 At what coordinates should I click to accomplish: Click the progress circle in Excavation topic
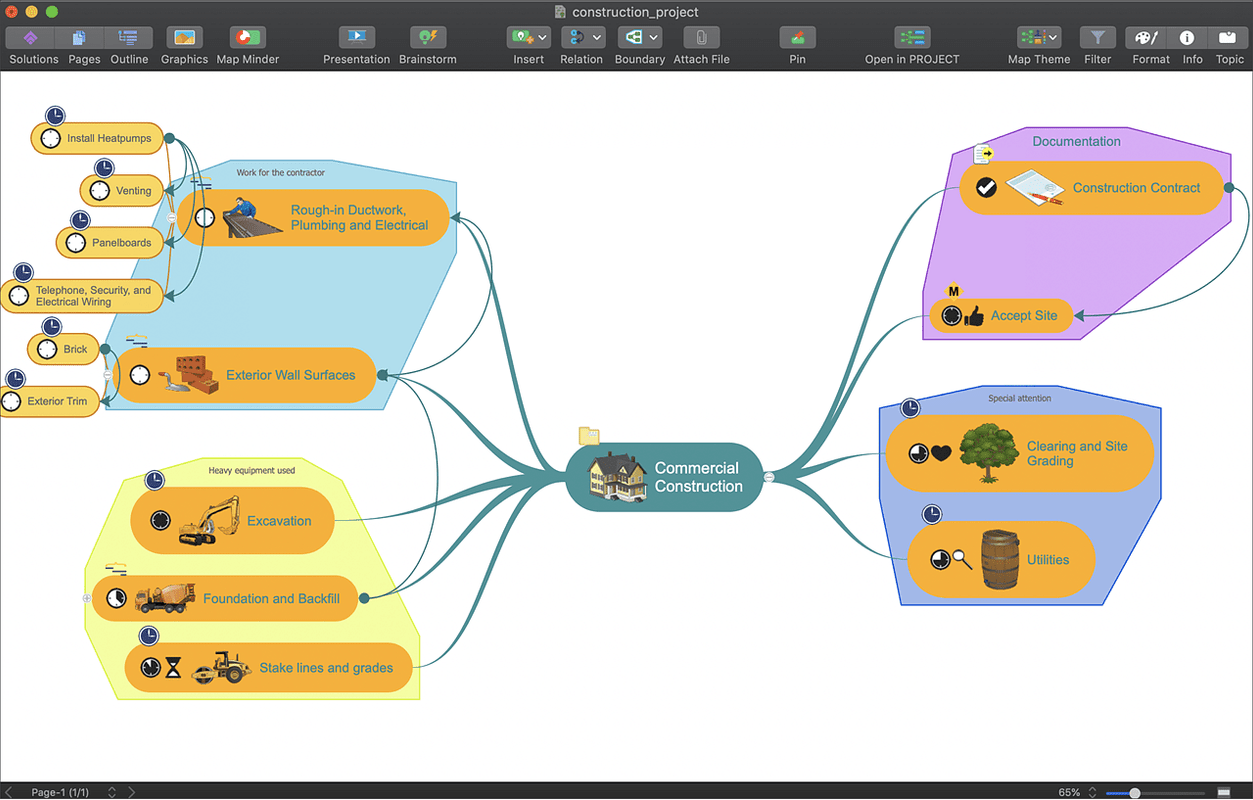click(x=160, y=521)
